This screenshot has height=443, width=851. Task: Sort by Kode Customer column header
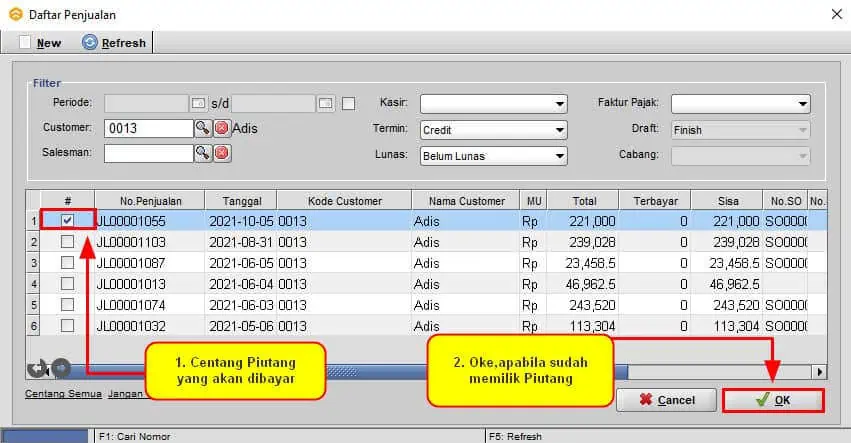click(x=345, y=201)
